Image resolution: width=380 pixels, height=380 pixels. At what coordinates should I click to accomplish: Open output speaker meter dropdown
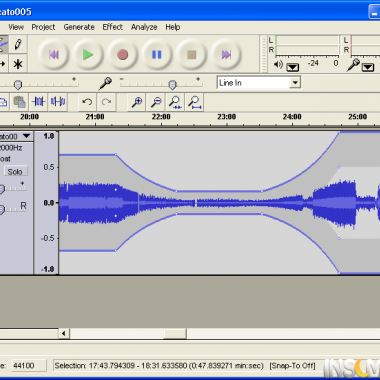pyautogui.click(x=293, y=67)
